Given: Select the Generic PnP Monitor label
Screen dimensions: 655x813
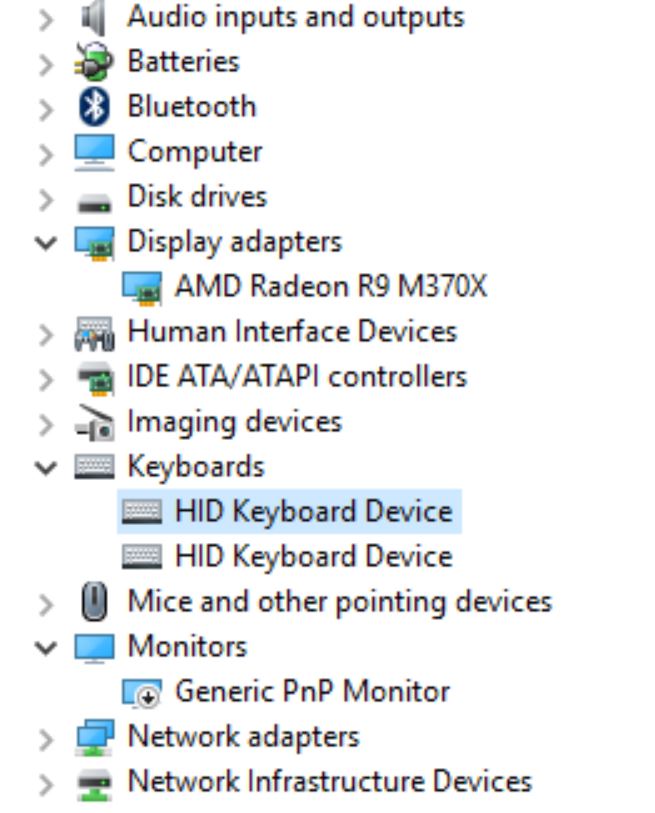Looking at the screenshot, I should click(312, 692).
